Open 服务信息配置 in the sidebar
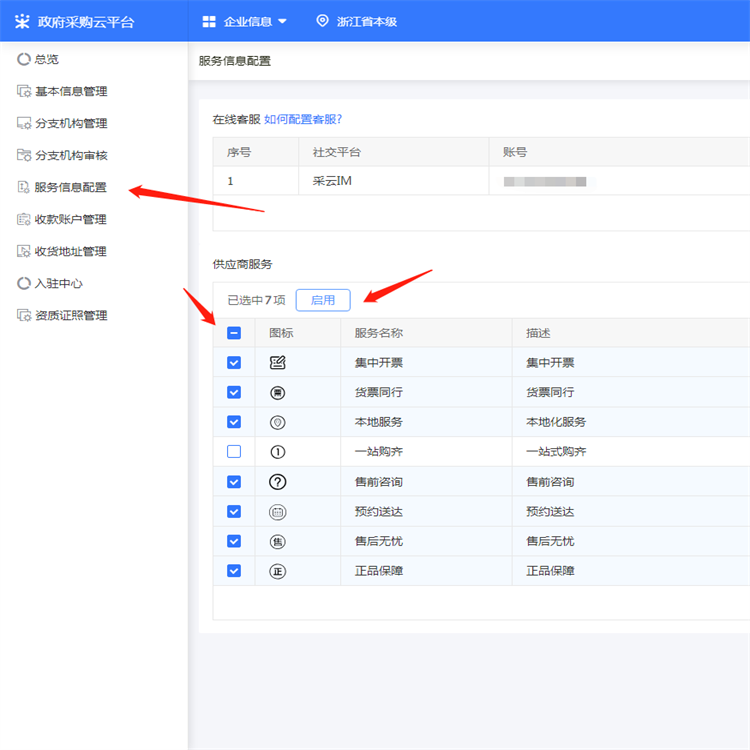 pos(70,187)
